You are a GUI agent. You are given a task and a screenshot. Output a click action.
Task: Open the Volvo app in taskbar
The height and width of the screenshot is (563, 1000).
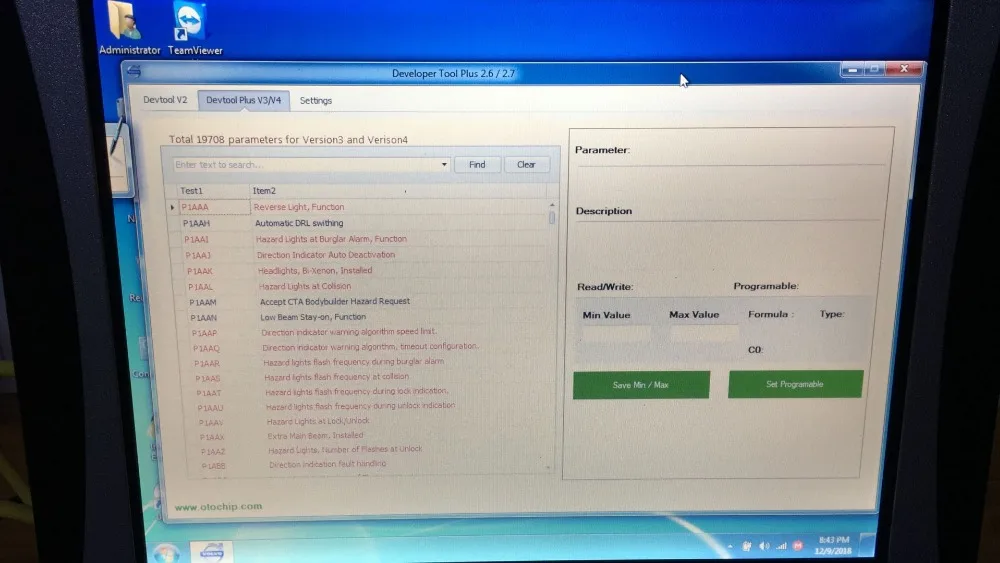coord(212,552)
